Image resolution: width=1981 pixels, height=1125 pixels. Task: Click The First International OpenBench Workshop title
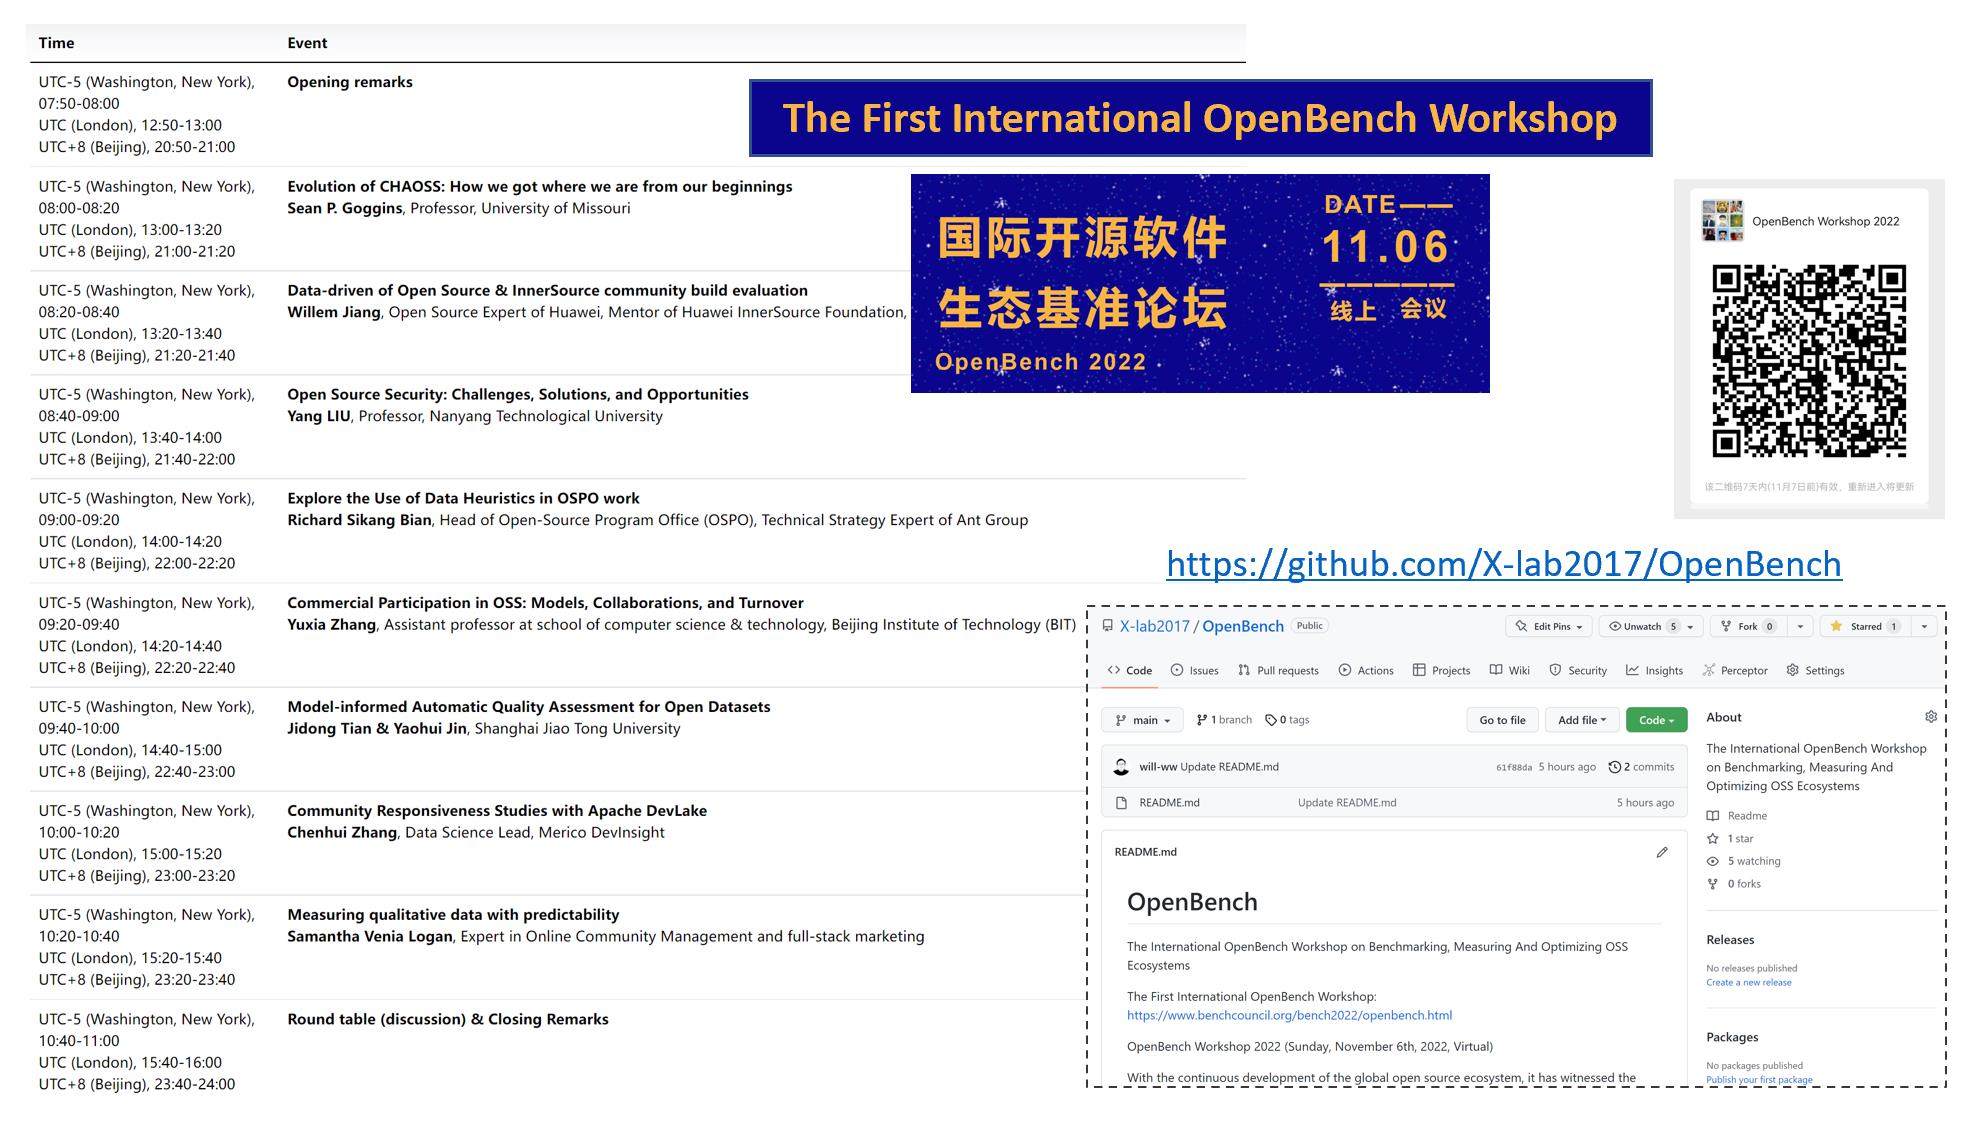click(x=1200, y=118)
